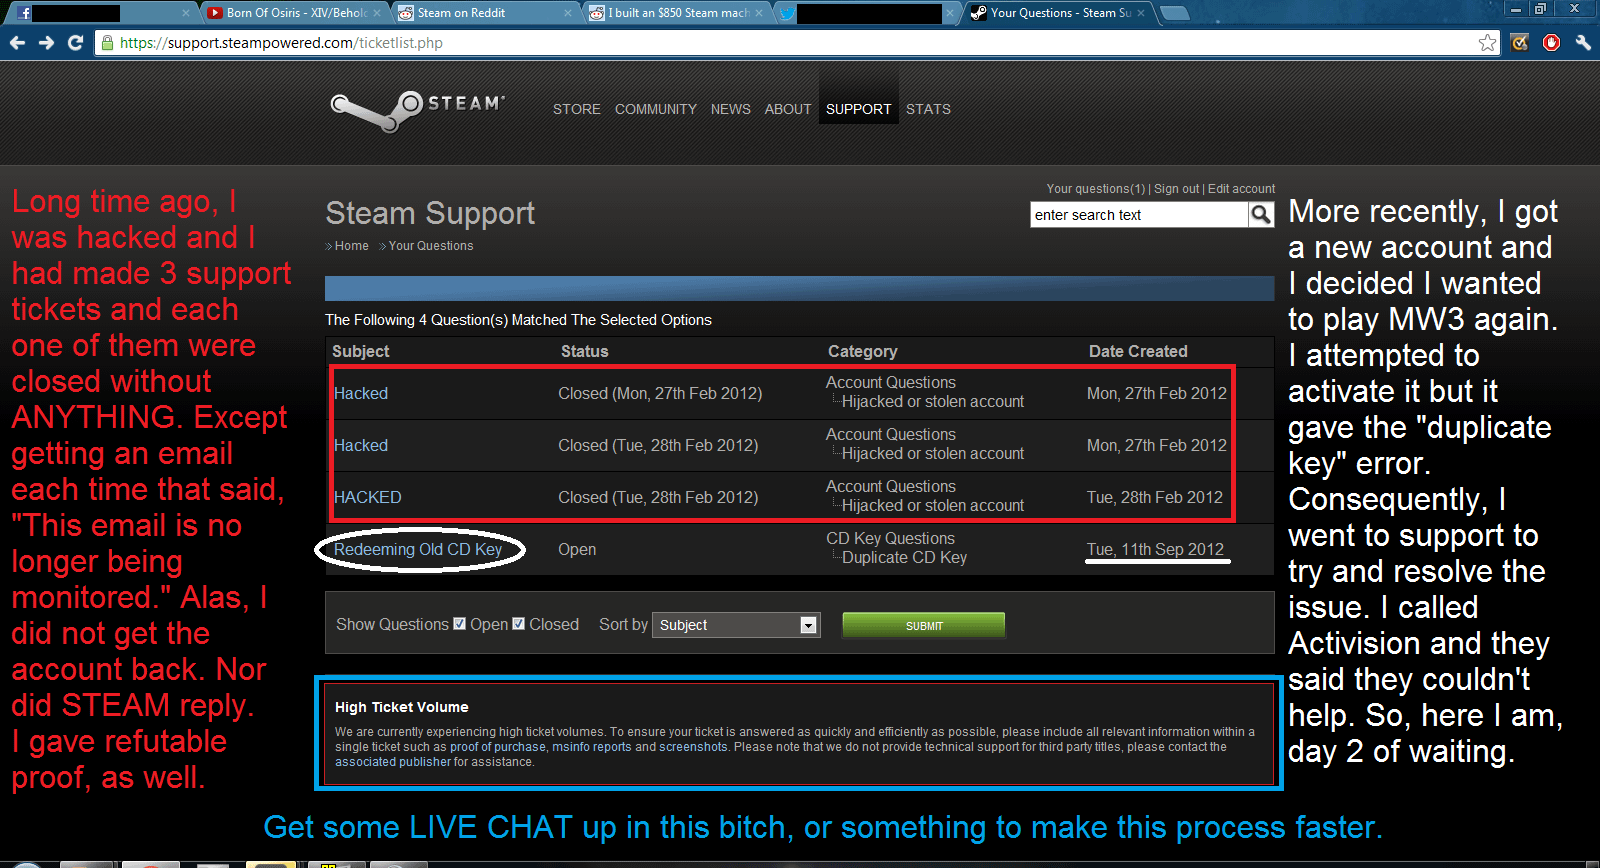Switch to Born Of Osiris YouTube tab
The width and height of the screenshot is (1600, 868).
[x=295, y=13]
